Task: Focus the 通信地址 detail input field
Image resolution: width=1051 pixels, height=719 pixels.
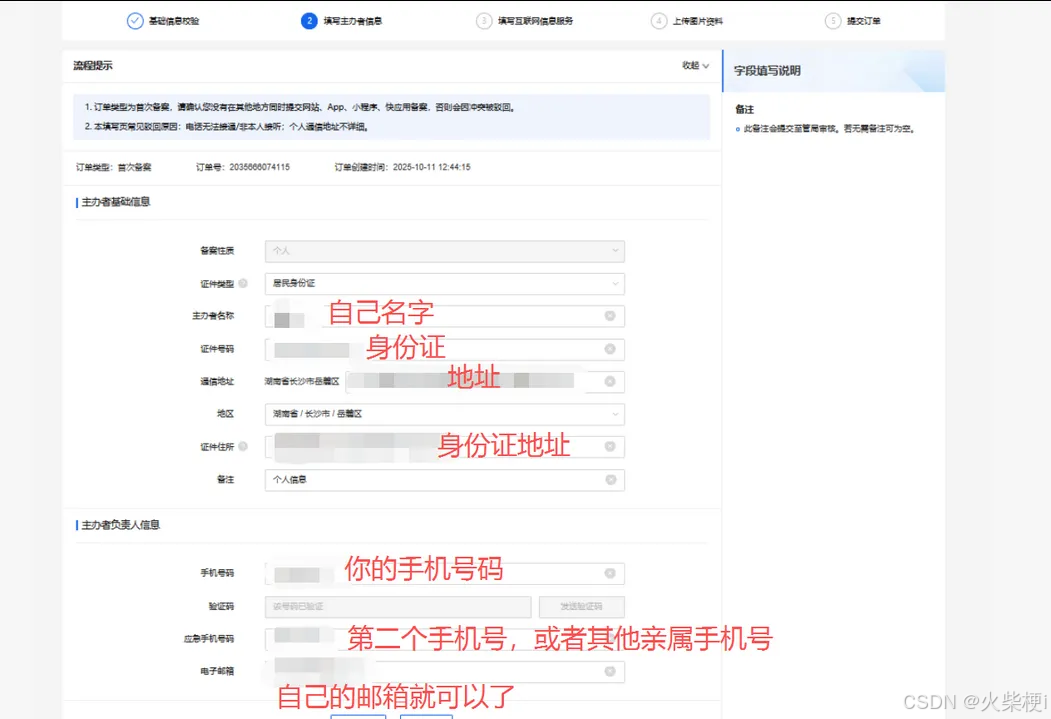Action: (485, 381)
